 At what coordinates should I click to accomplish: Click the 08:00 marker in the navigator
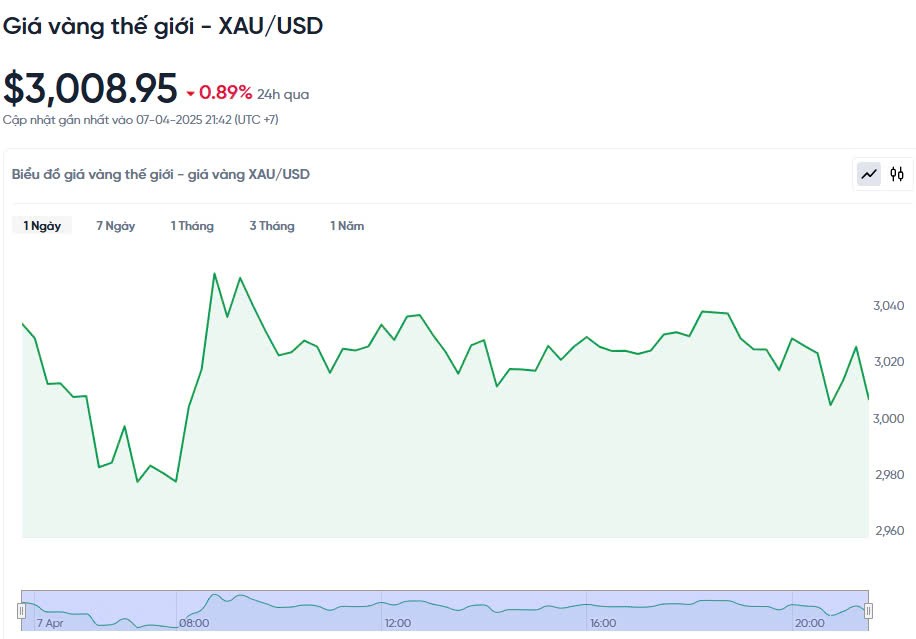pos(194,623)
